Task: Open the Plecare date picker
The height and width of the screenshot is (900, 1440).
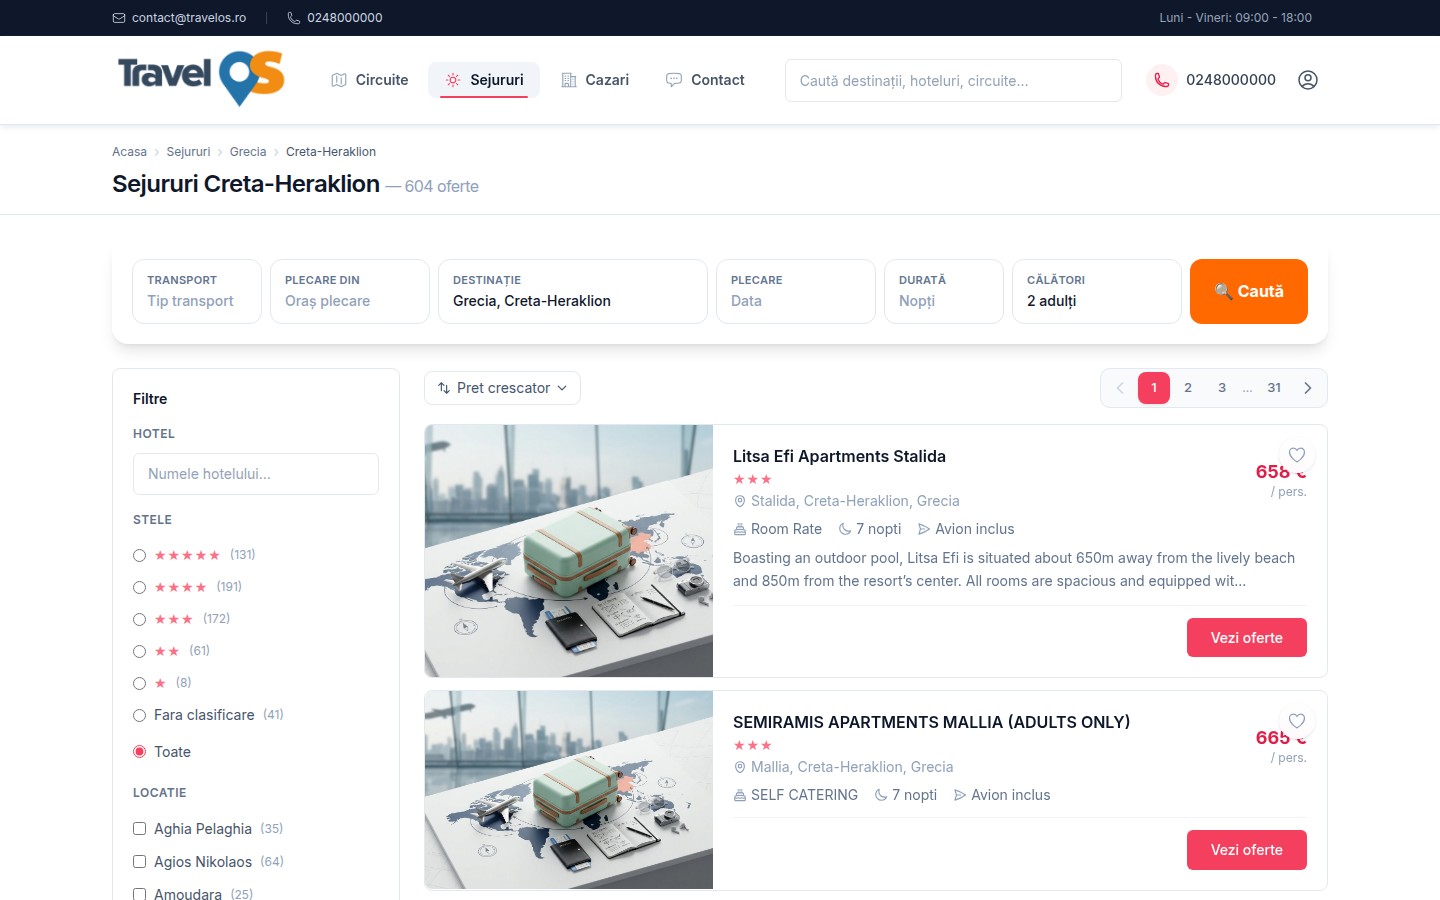Action: pos(796,291)
